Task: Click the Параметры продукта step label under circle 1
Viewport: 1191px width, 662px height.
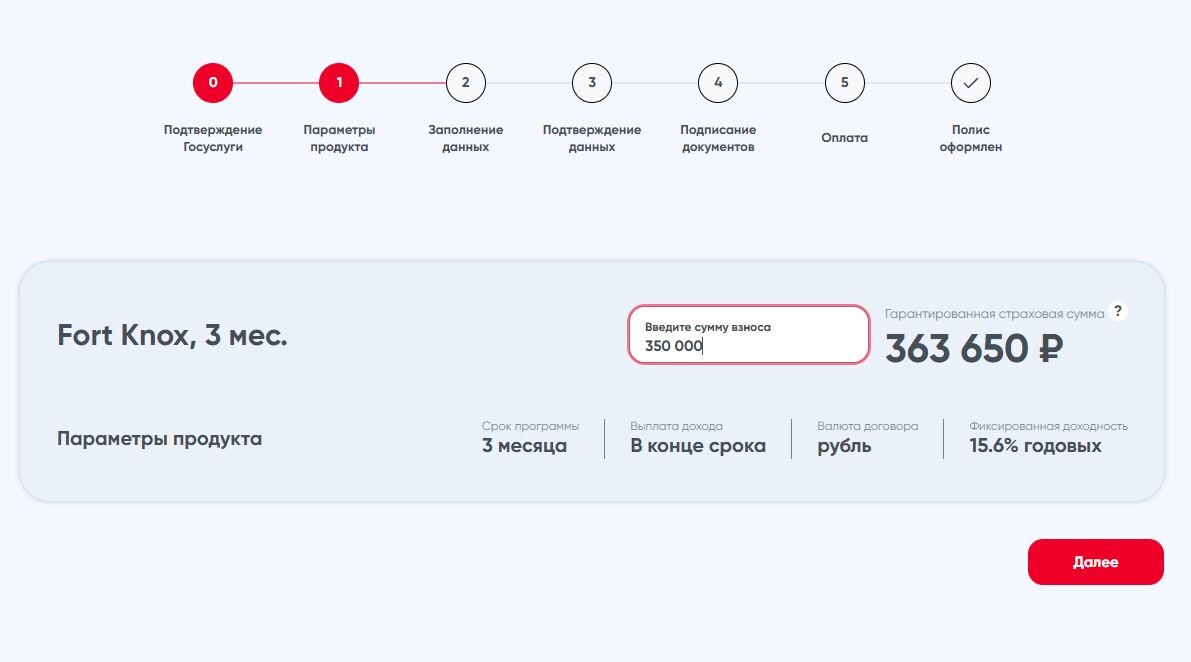Action: 339,138
